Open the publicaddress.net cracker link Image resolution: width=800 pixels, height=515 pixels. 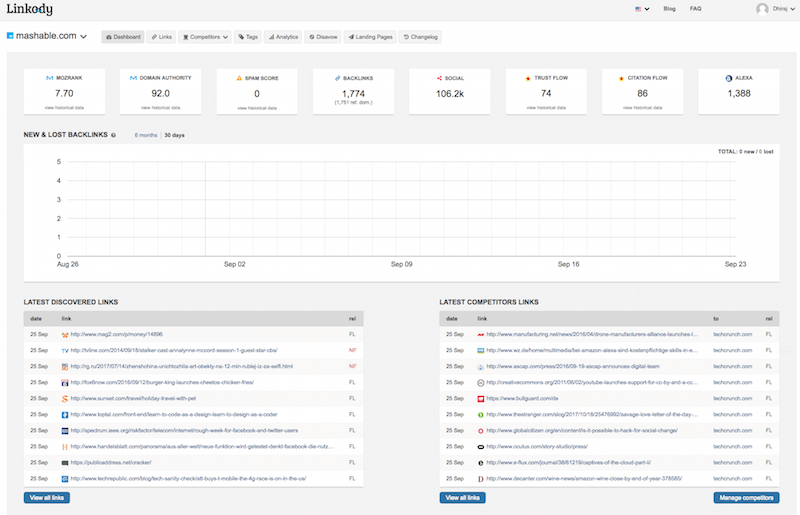(x=111, y=462)
